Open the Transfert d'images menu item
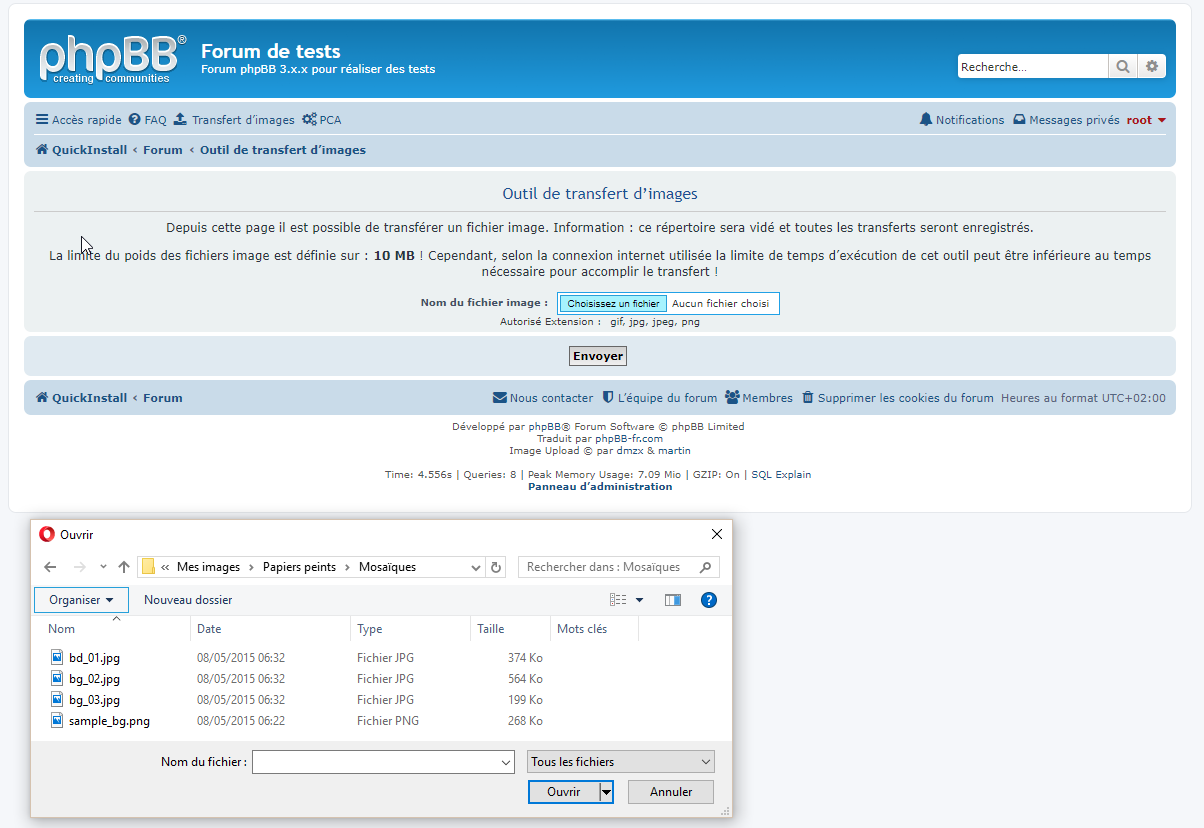The height and width of the screenshot is (828, 1204). [234, 120]
